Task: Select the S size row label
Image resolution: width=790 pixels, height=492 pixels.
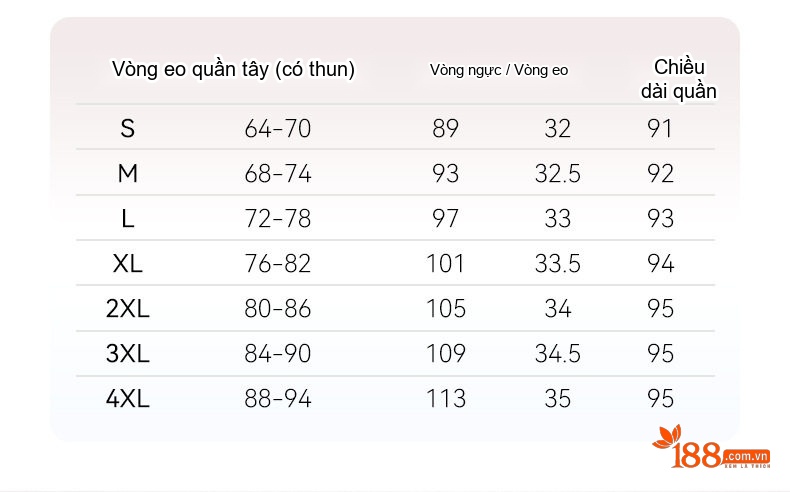Action: (x=127, y=128)
